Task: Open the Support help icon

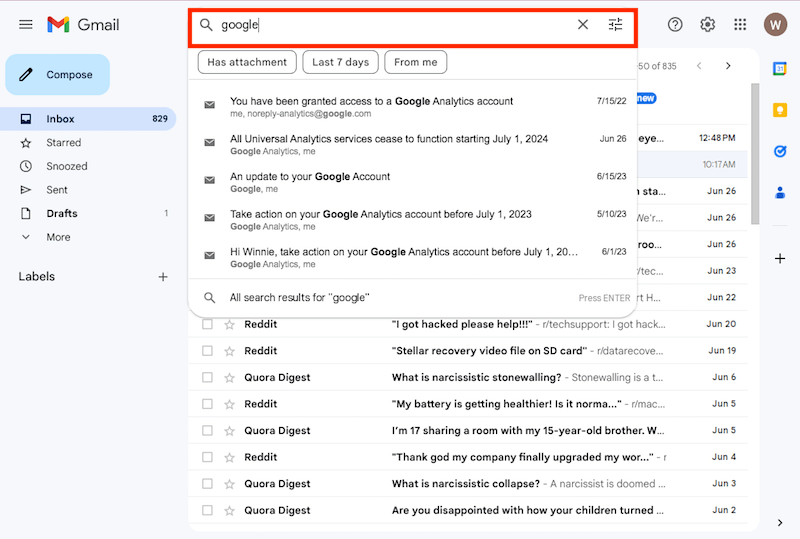Action: (x=675, y=24)
